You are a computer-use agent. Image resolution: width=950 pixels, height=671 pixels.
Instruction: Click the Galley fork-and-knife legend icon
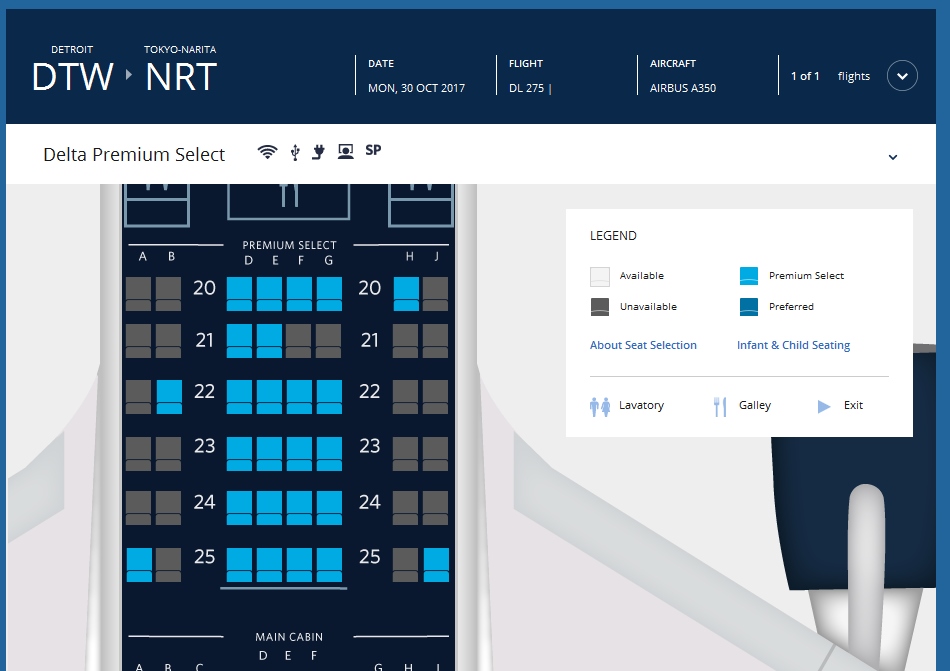(719, 406)
